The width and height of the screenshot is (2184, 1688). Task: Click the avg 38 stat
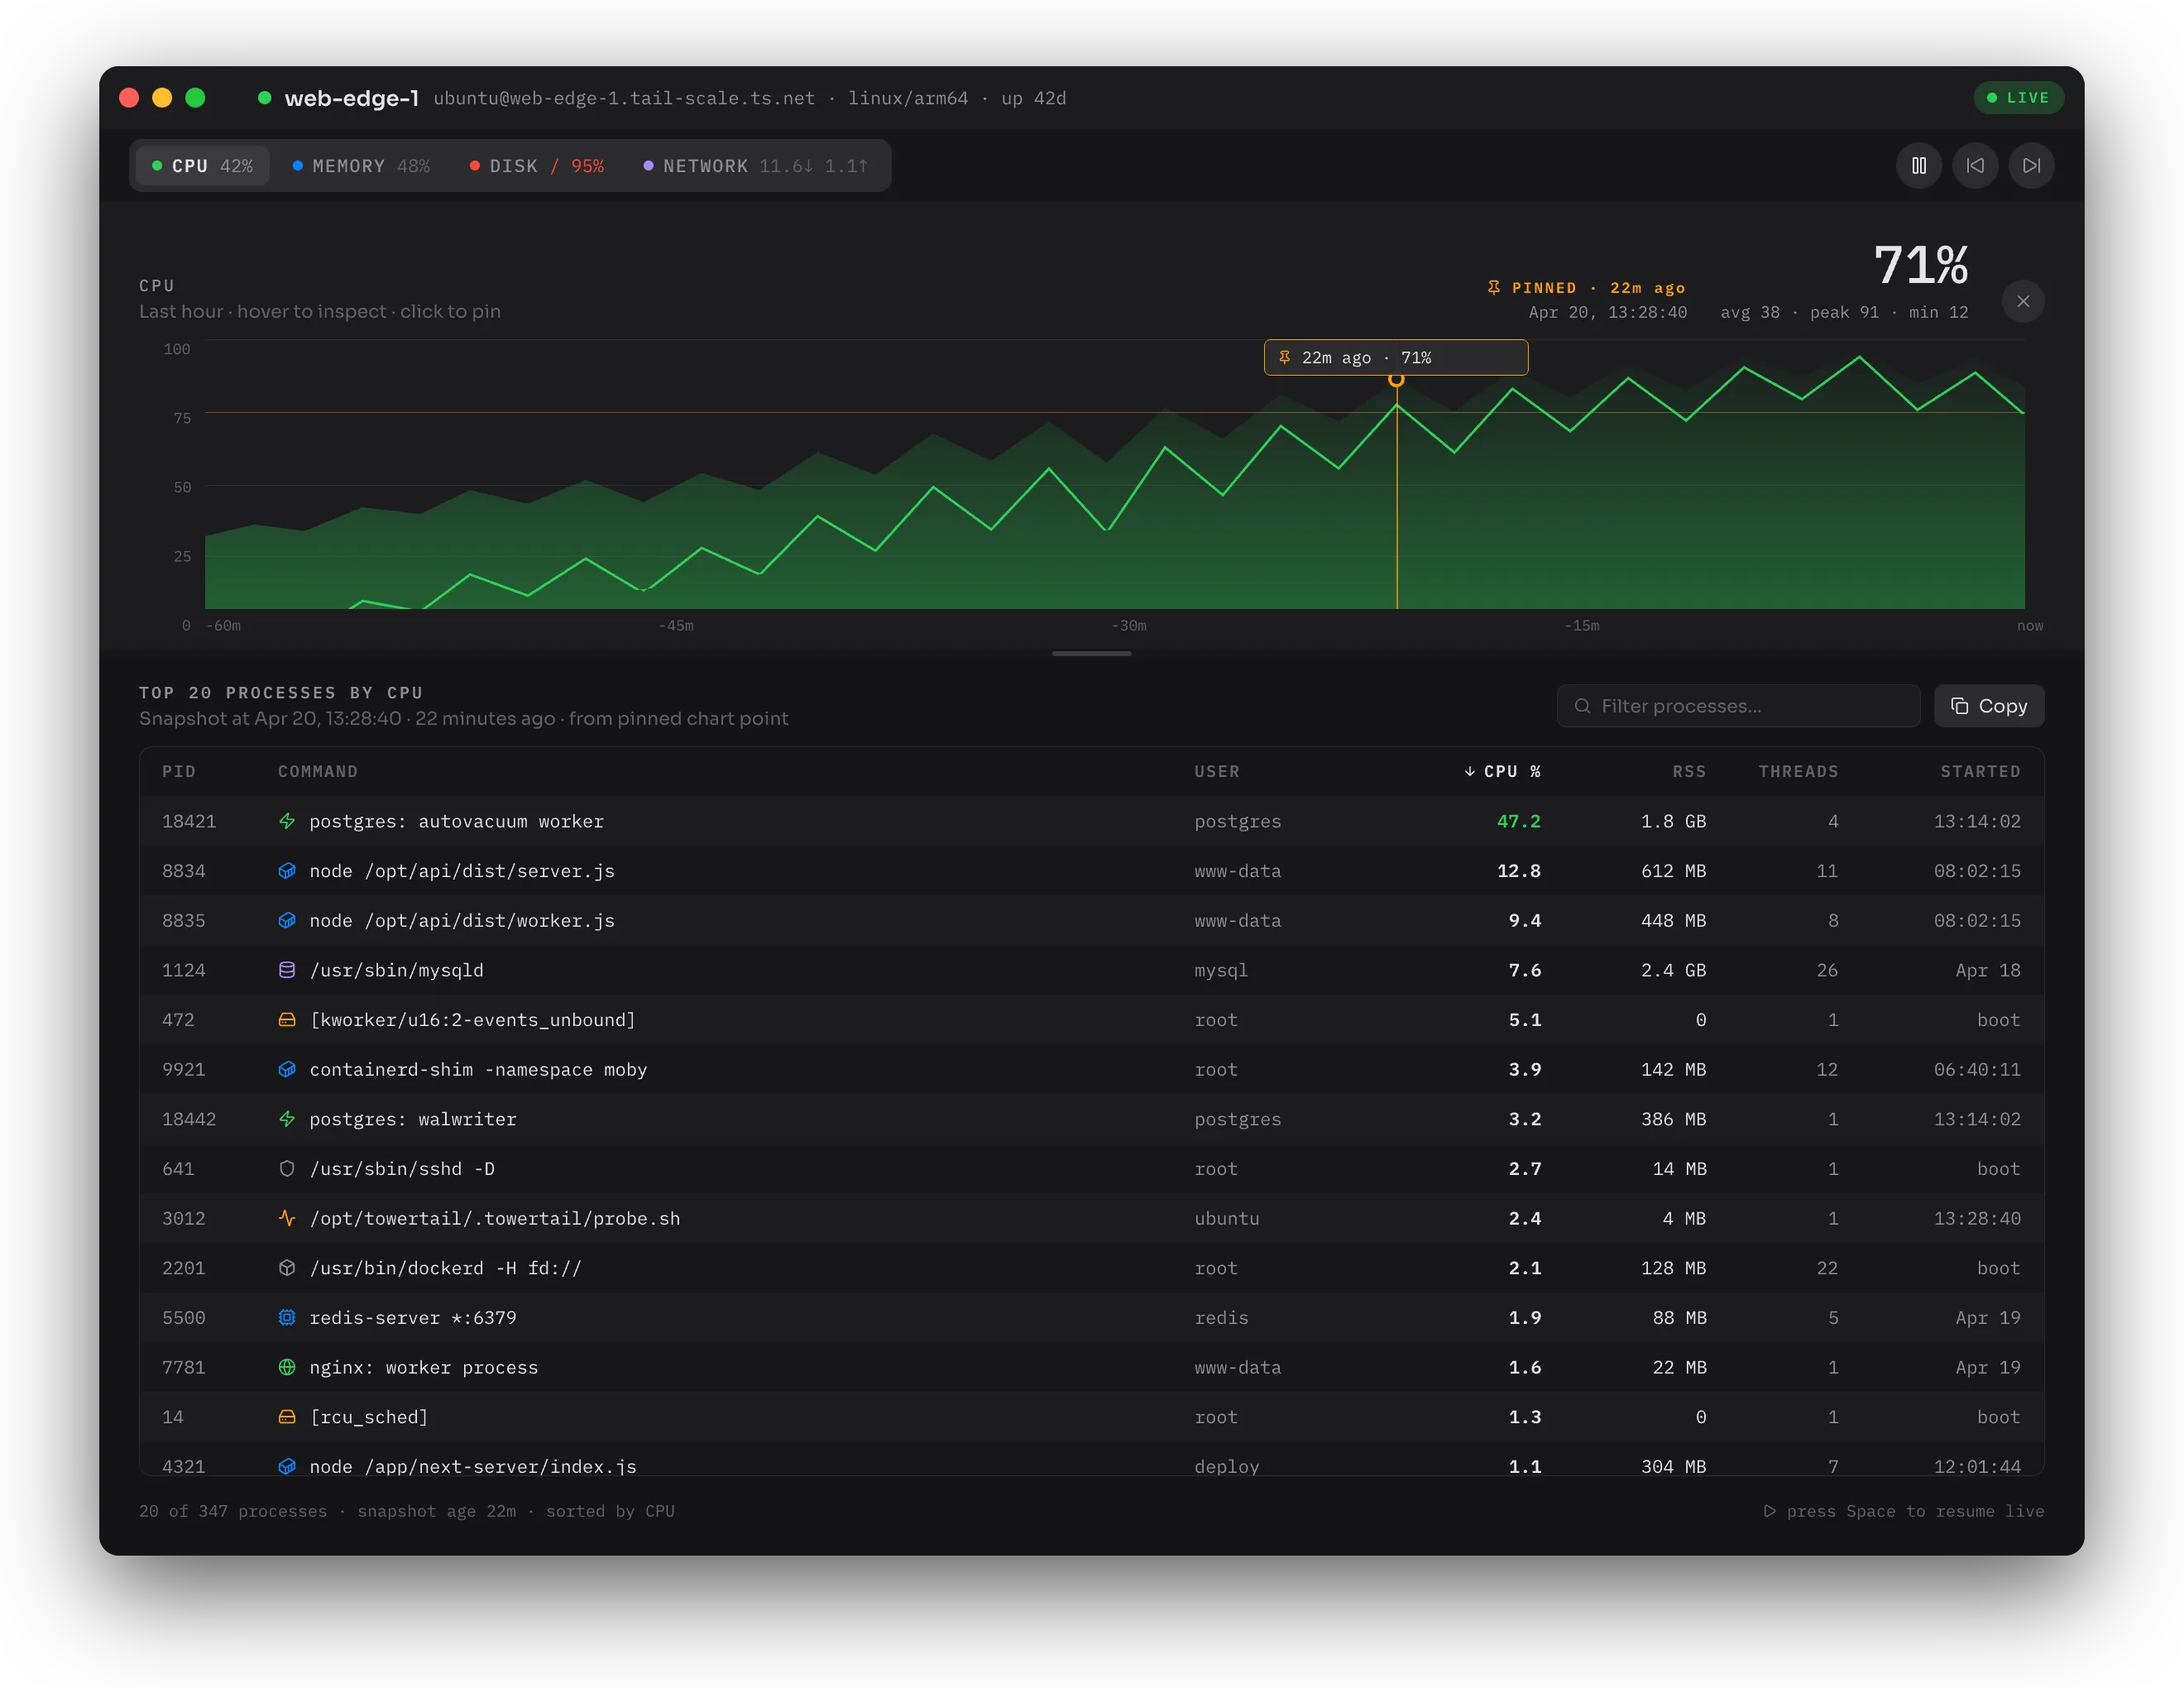[x=1749, y=312]
